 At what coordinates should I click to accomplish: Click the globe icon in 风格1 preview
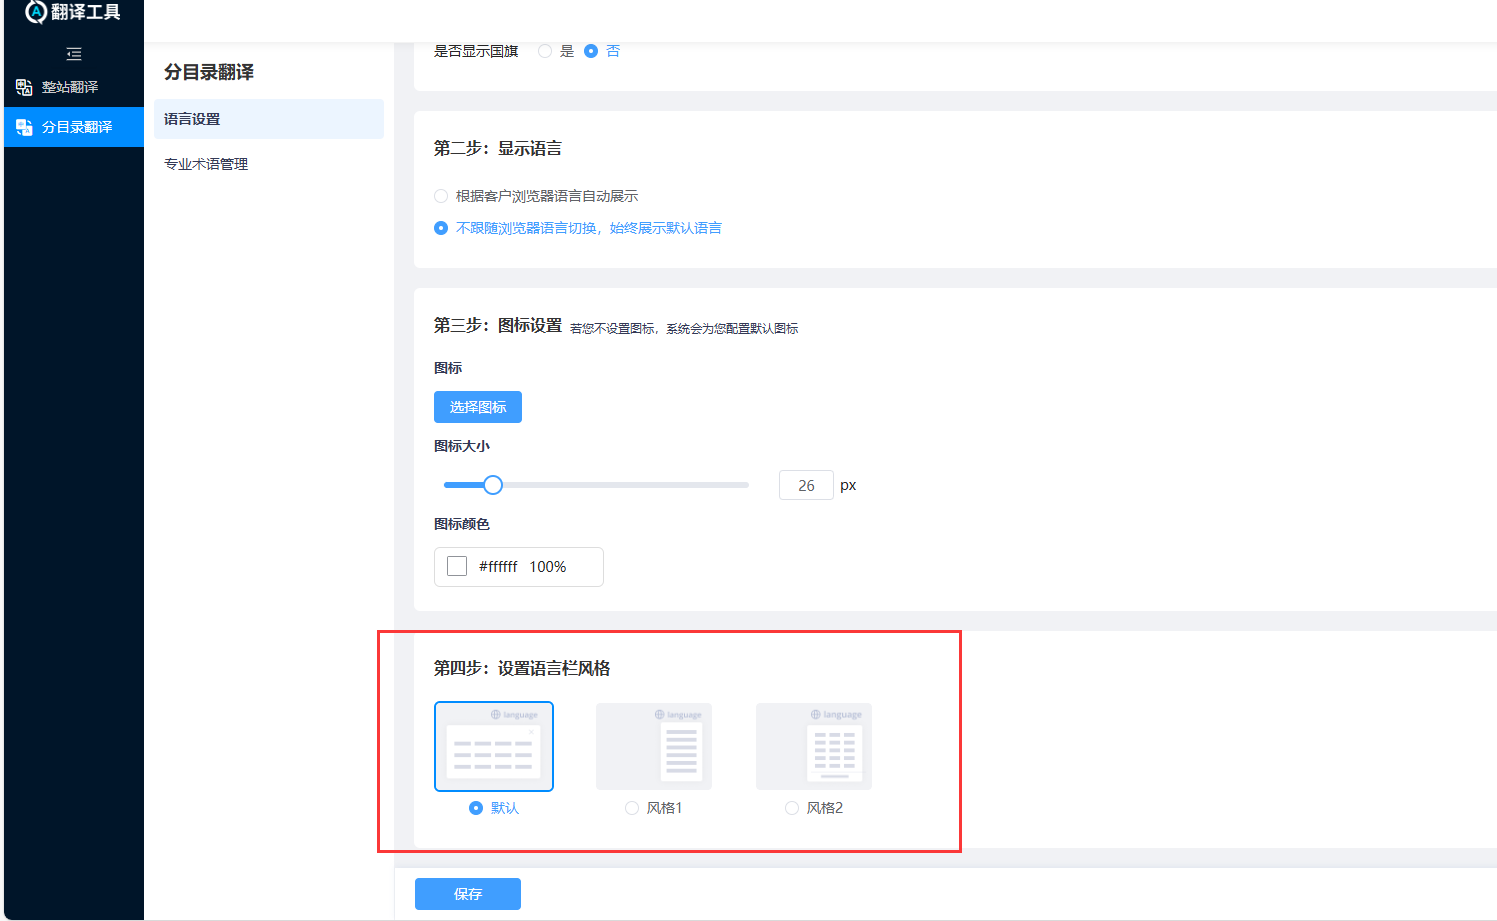pyautogui.click(x=657, y=713)
